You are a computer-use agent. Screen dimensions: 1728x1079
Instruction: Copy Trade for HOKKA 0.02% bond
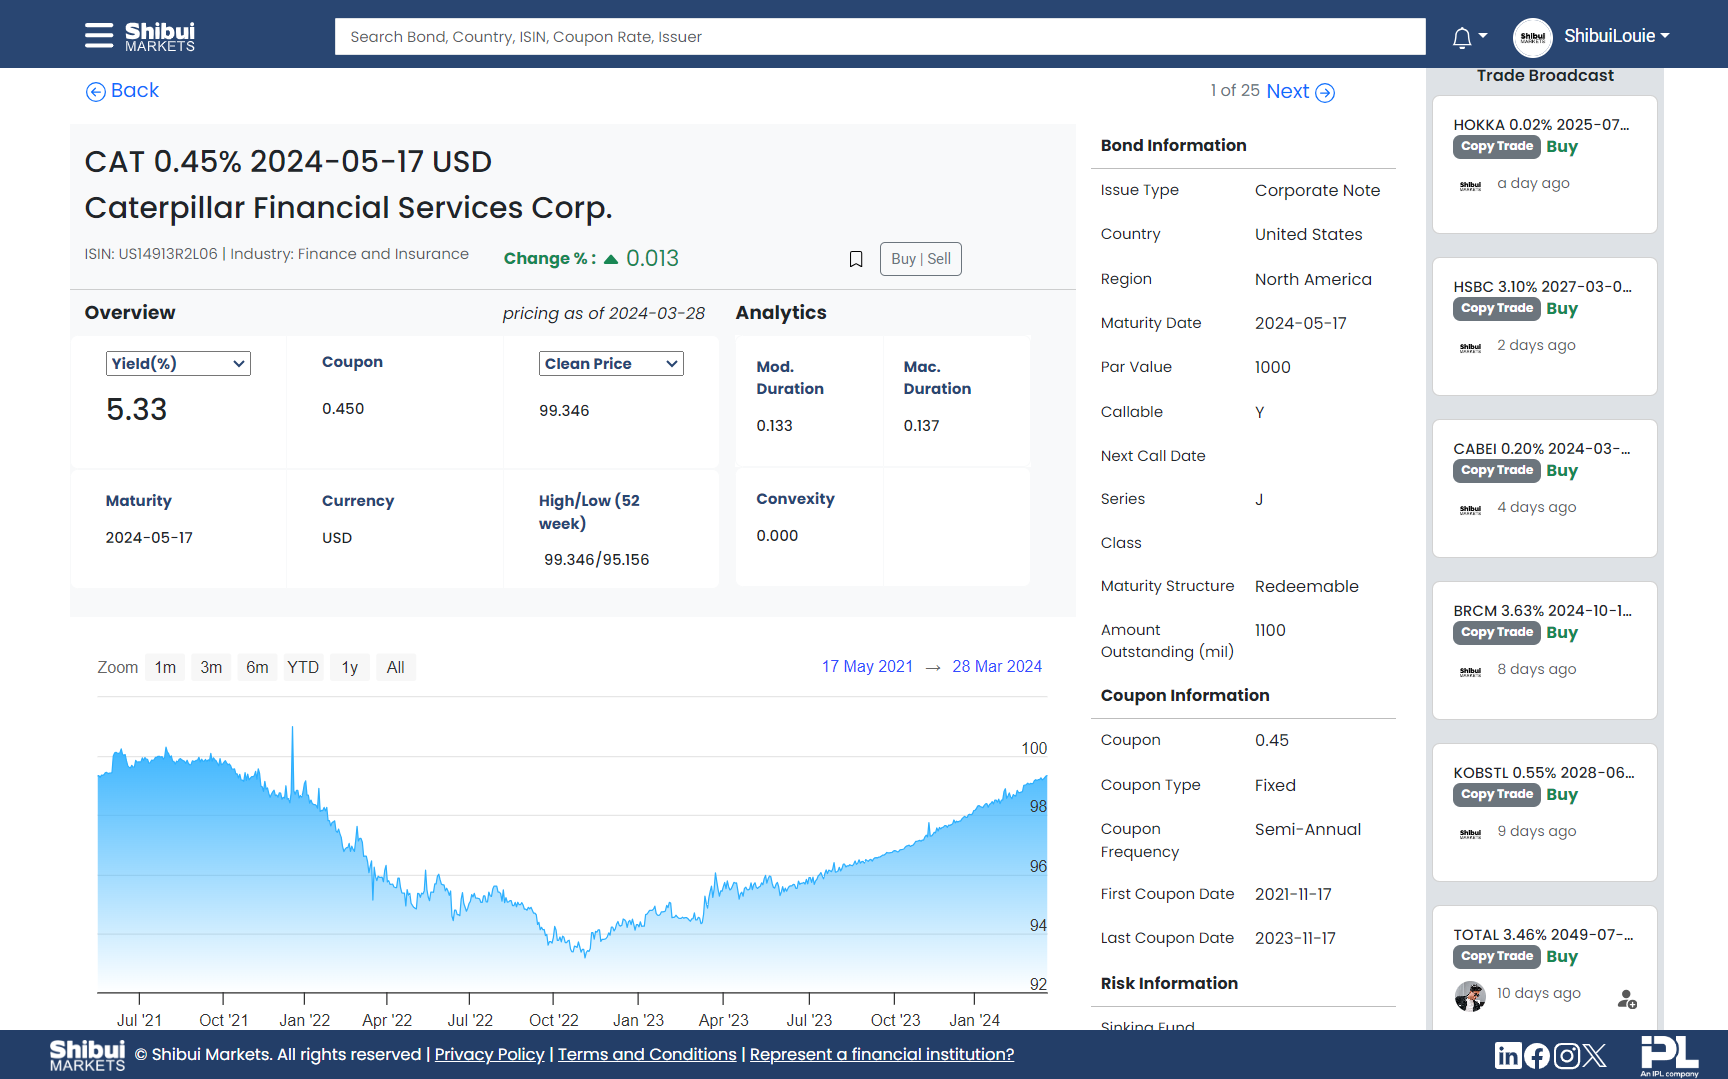coord(1497,147)
